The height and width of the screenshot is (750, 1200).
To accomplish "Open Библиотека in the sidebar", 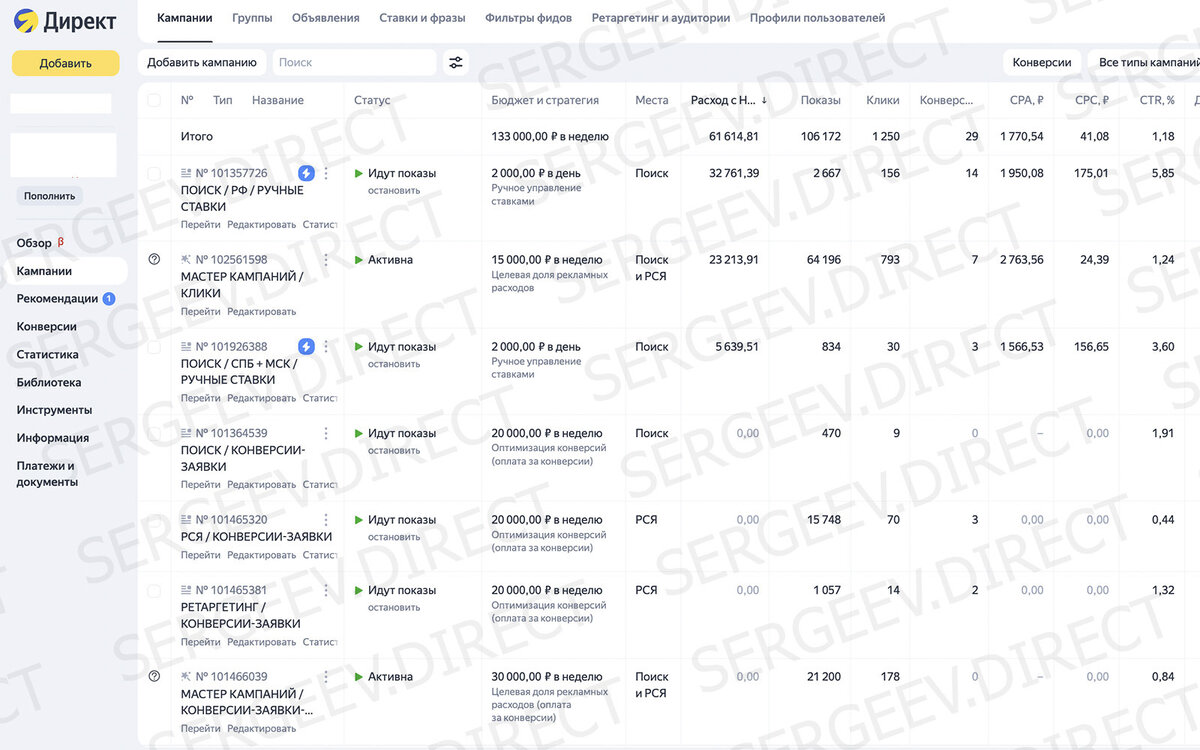I will 49,383.
